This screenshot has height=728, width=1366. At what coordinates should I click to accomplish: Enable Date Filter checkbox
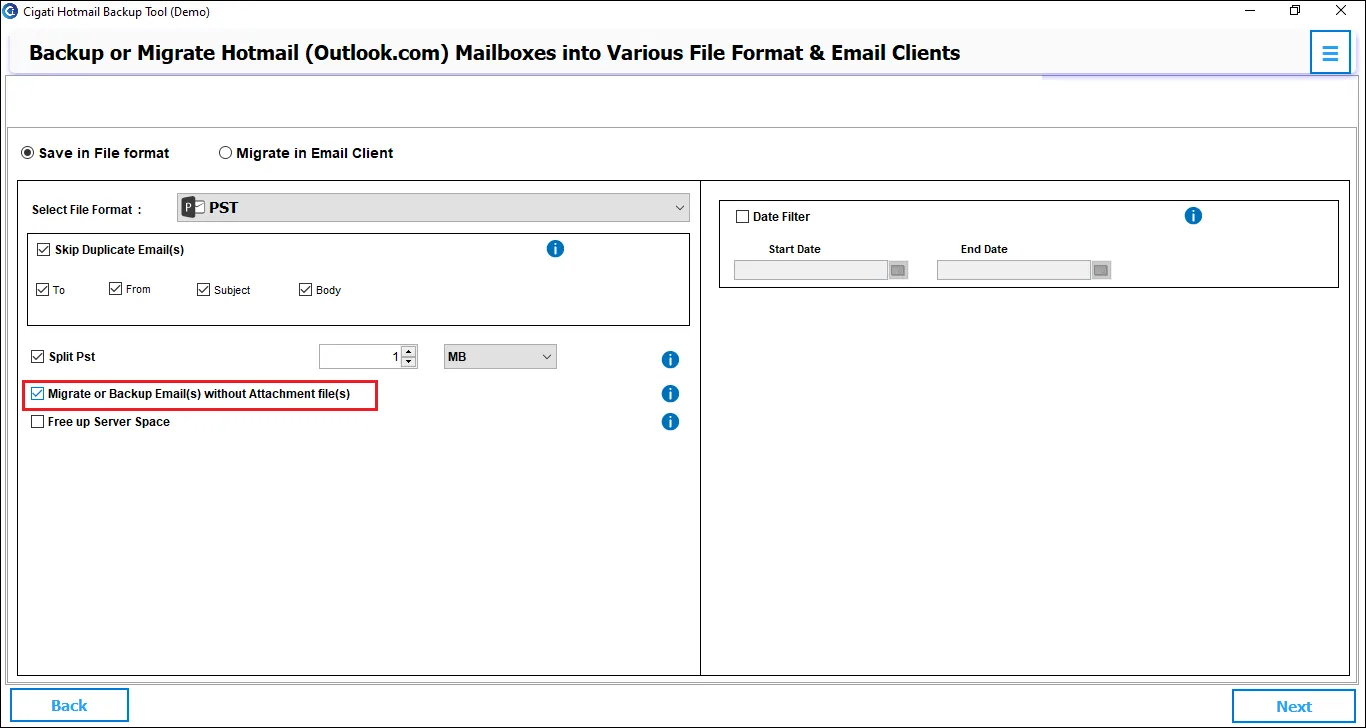pyautogui.click(x=742, y=216)
